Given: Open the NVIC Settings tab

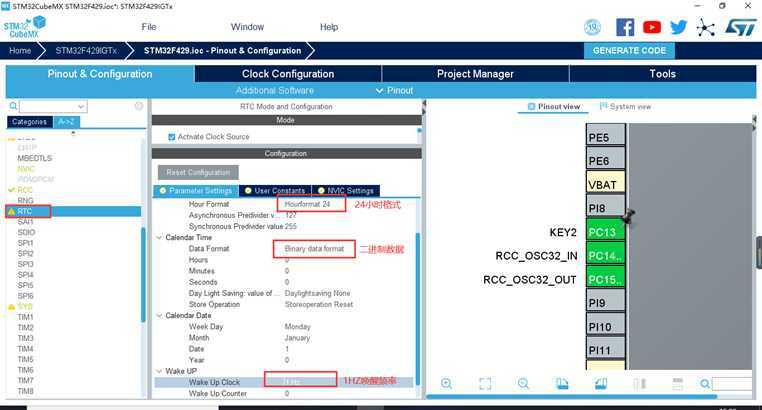Looking at the screenshot, I should [346, 191].
